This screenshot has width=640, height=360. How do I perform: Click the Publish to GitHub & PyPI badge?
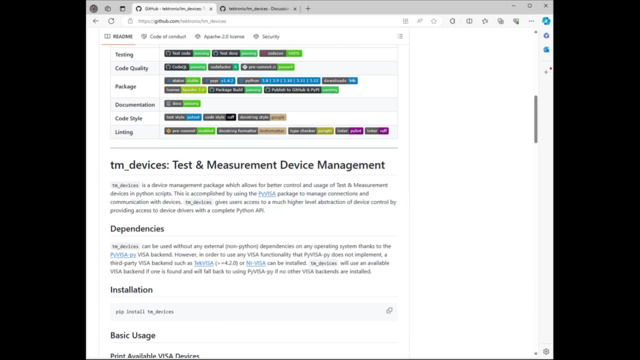[301, 89]
